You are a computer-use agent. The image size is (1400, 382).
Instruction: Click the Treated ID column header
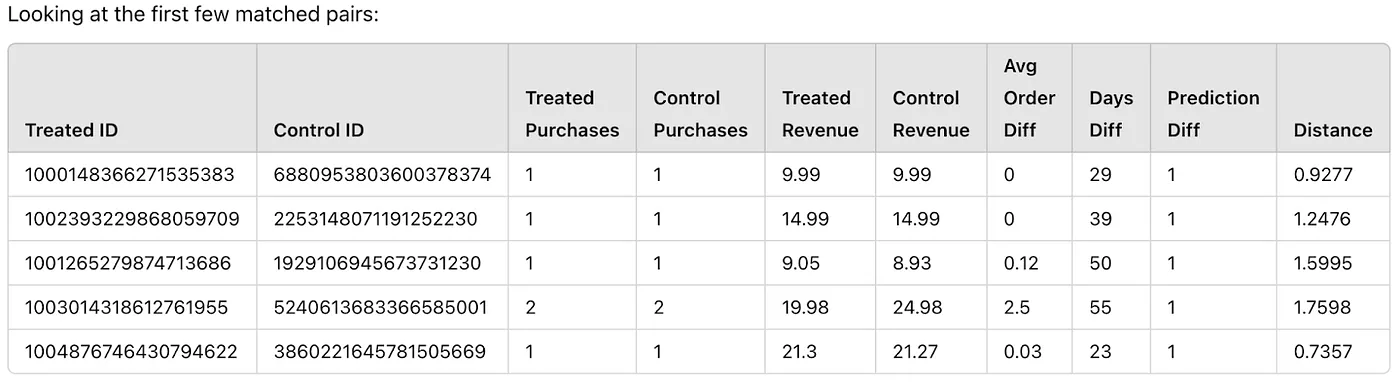pyautogui.click(x=71, y=130)
